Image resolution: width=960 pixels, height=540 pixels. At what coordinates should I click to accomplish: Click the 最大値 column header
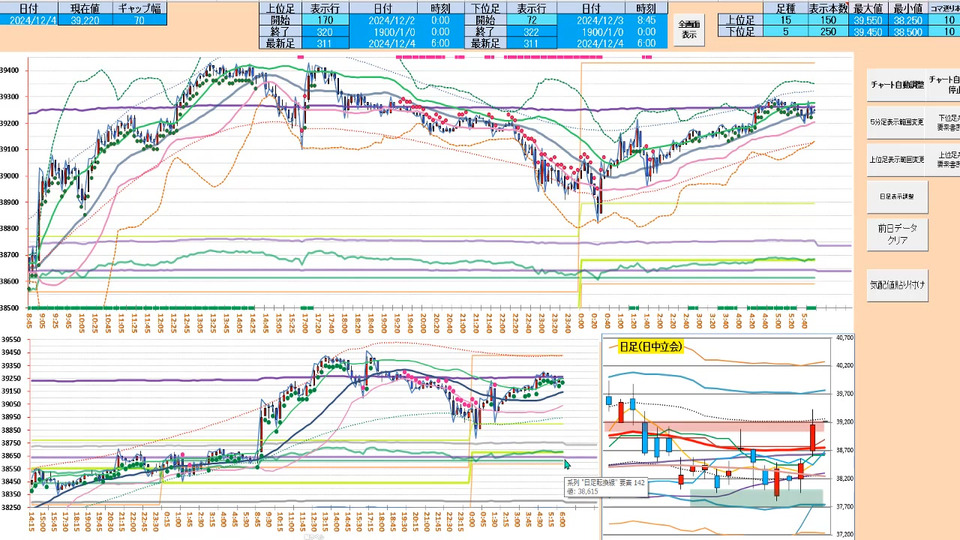[x=868, y=9]
